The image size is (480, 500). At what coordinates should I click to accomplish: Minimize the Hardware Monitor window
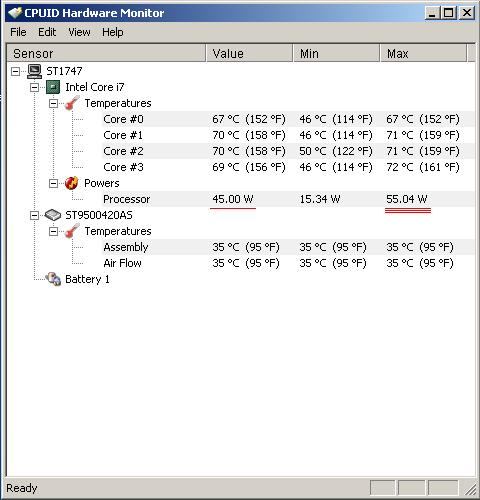coord(432,13)
